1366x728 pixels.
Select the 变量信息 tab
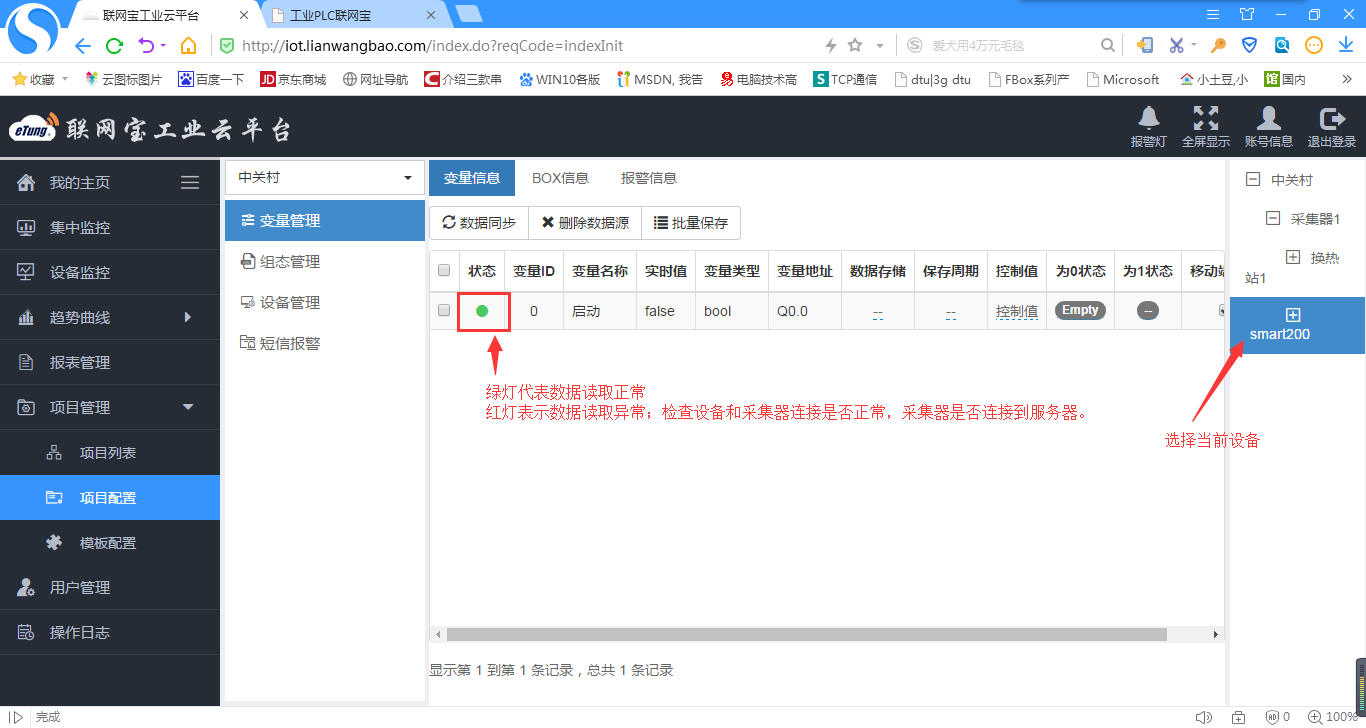pyautogui.click(x=472, y=178)
